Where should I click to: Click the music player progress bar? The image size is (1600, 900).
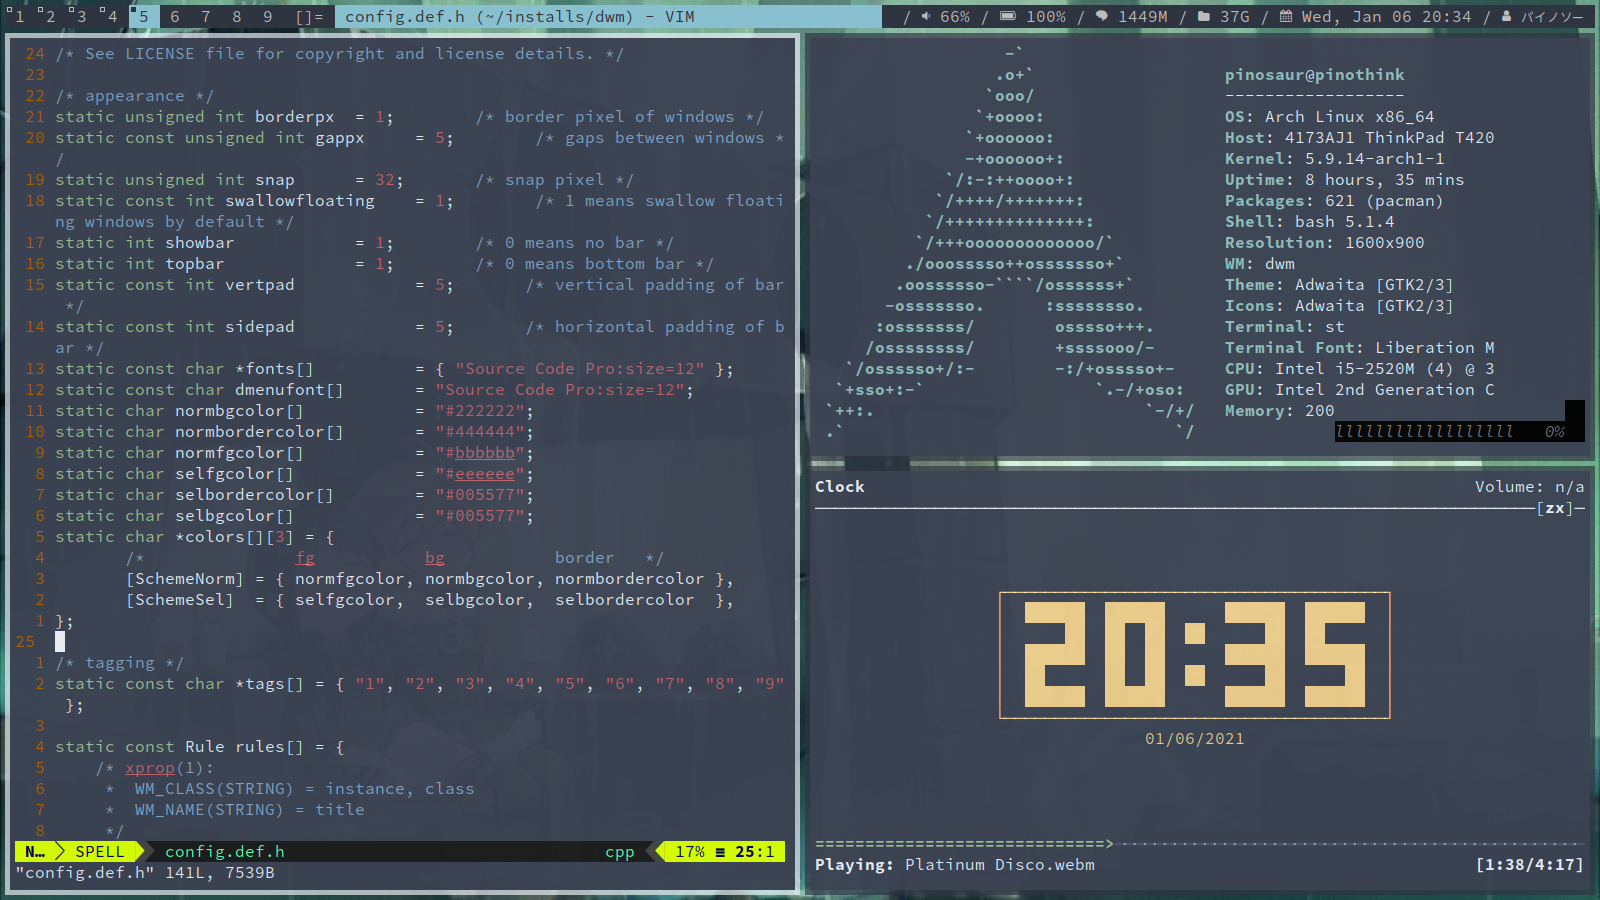click(1198, 844)
